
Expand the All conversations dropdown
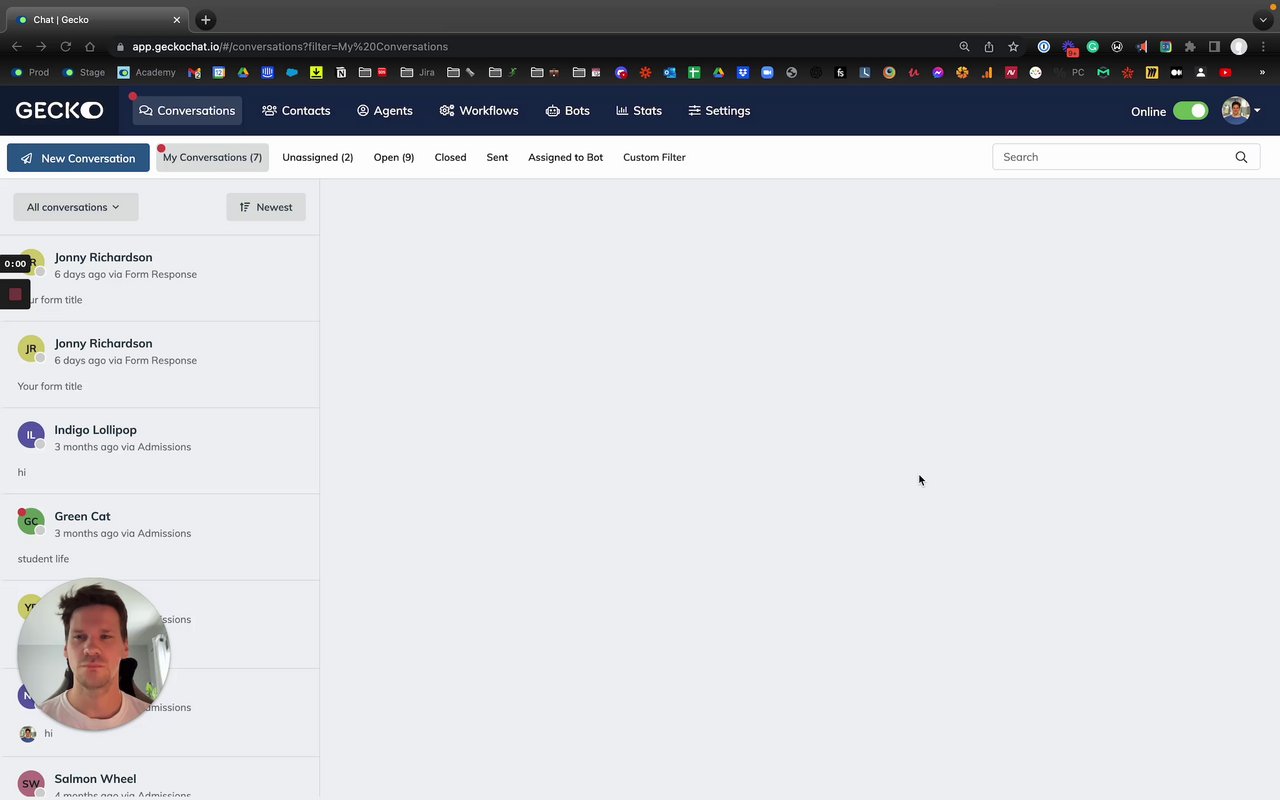pyautogui.click(x=75, y=207)
